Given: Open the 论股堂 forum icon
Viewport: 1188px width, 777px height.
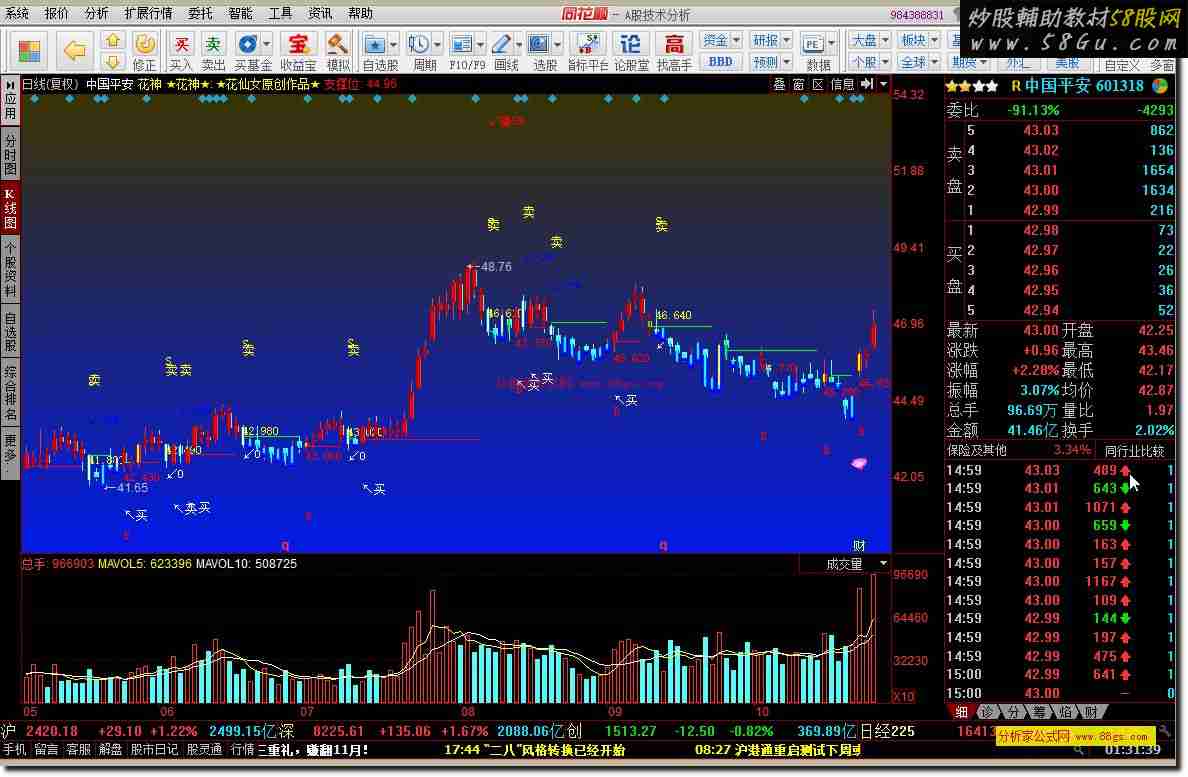Looking at the screenshot, I should click(630, 45).
